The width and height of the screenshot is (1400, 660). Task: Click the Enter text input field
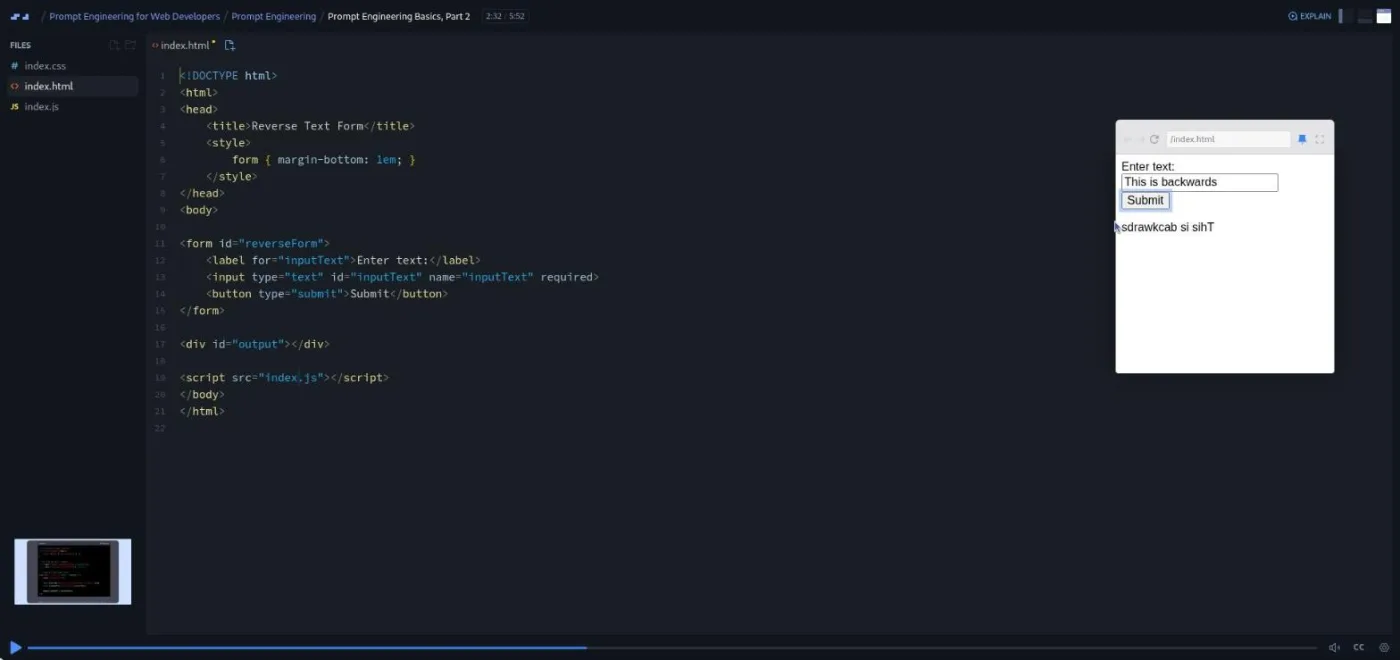pyautogui.click(x=1199, y=182)
